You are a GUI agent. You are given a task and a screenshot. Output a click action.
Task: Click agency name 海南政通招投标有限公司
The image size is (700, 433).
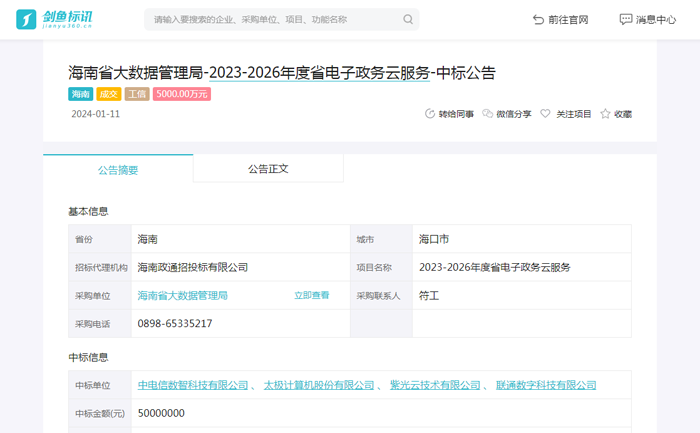[x=192, y=267]
